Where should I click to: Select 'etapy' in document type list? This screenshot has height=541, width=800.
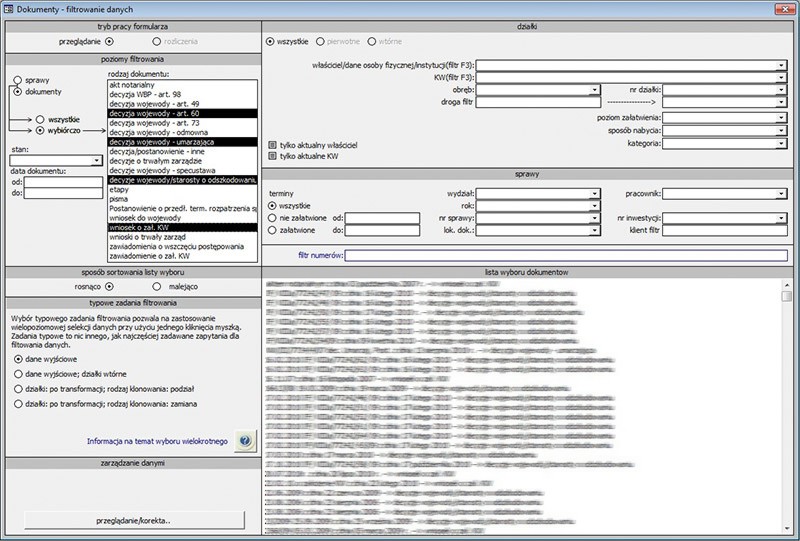click(183, 189)
